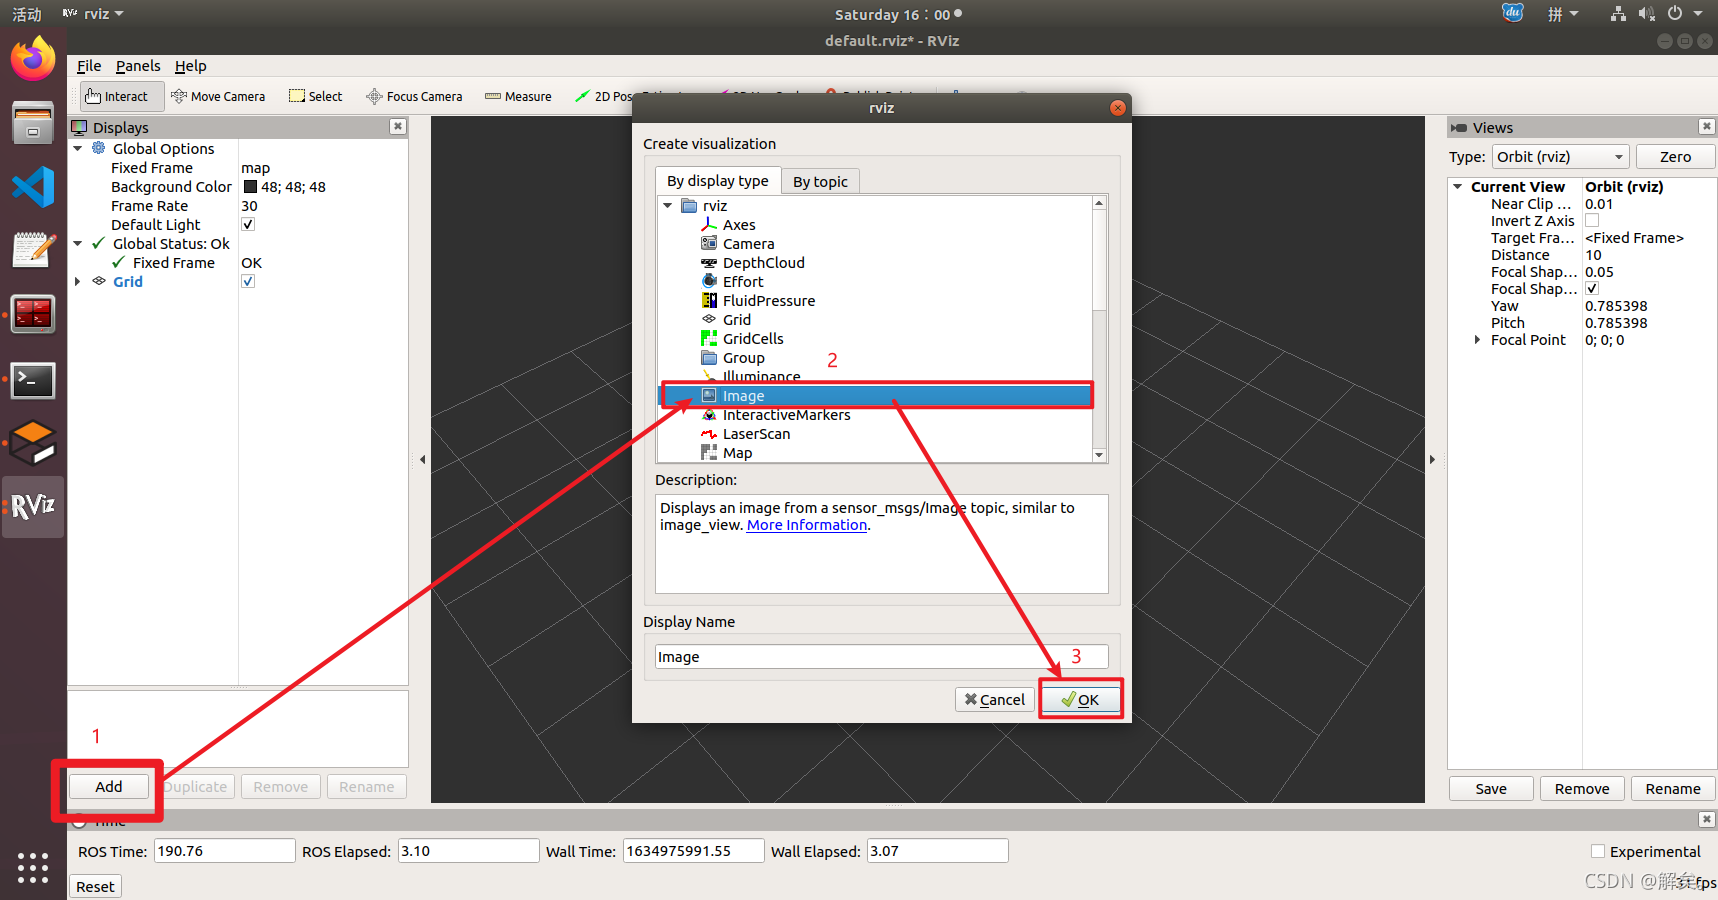Choose InteractiveMarkers display type
This screenshot has width=1718, height=900.
(786, 415)
